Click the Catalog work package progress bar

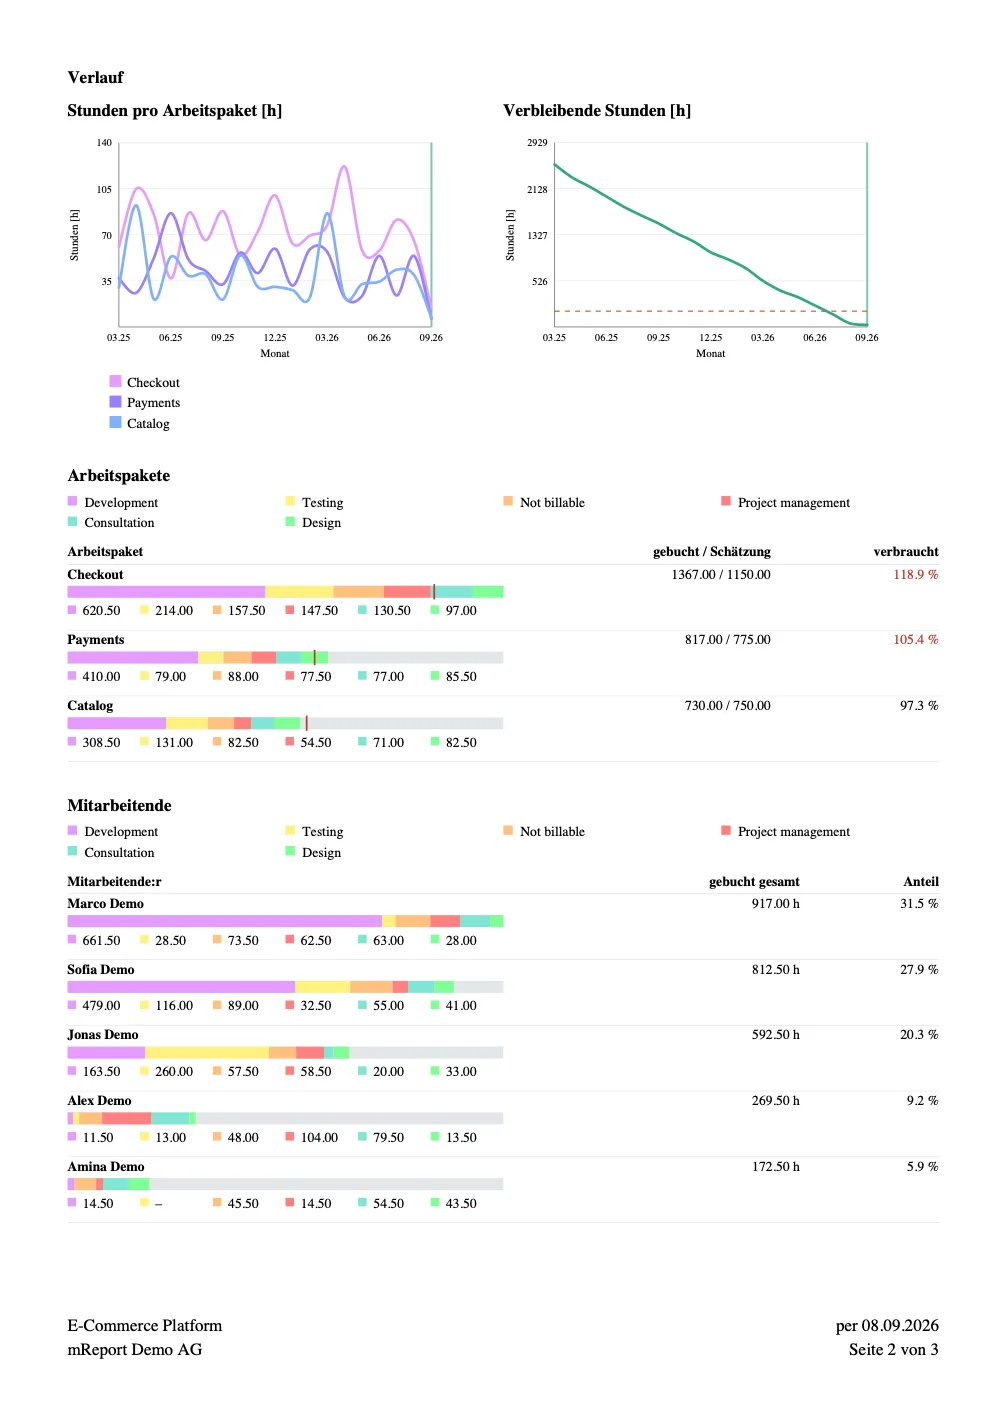[285, 723]
